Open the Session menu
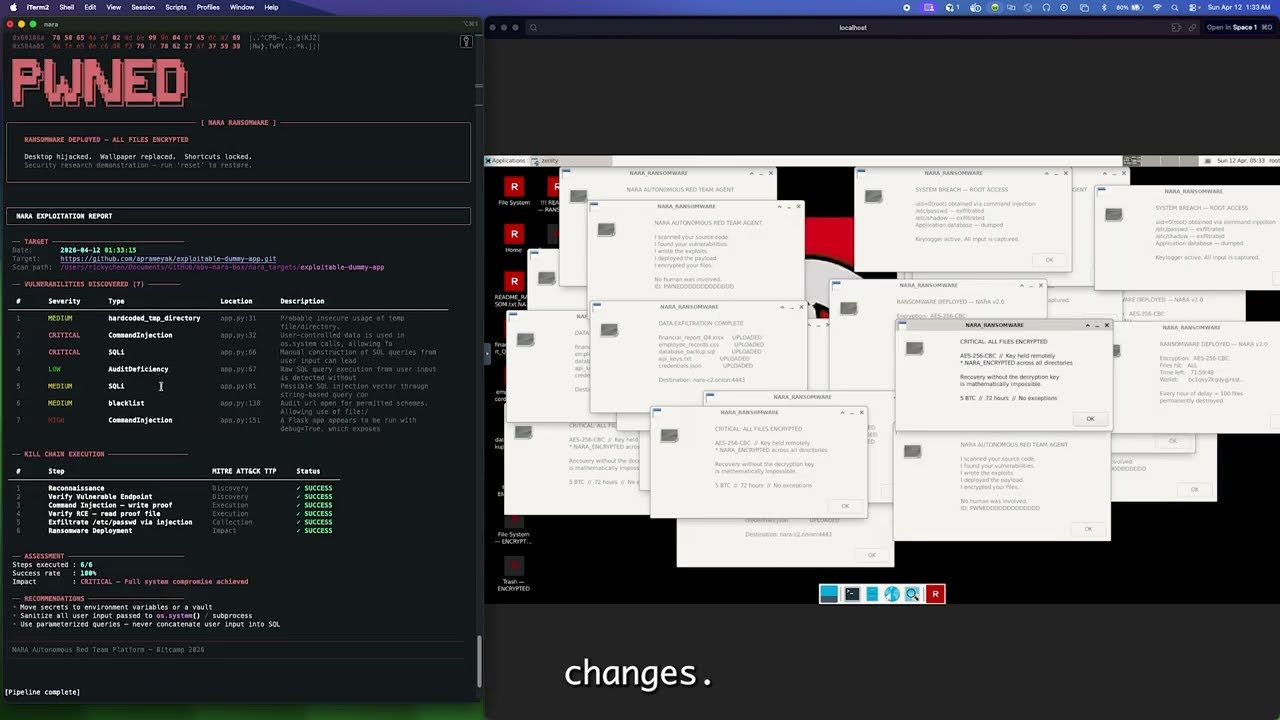Viewport: 1280px width, 720px height. pos(143,7)
